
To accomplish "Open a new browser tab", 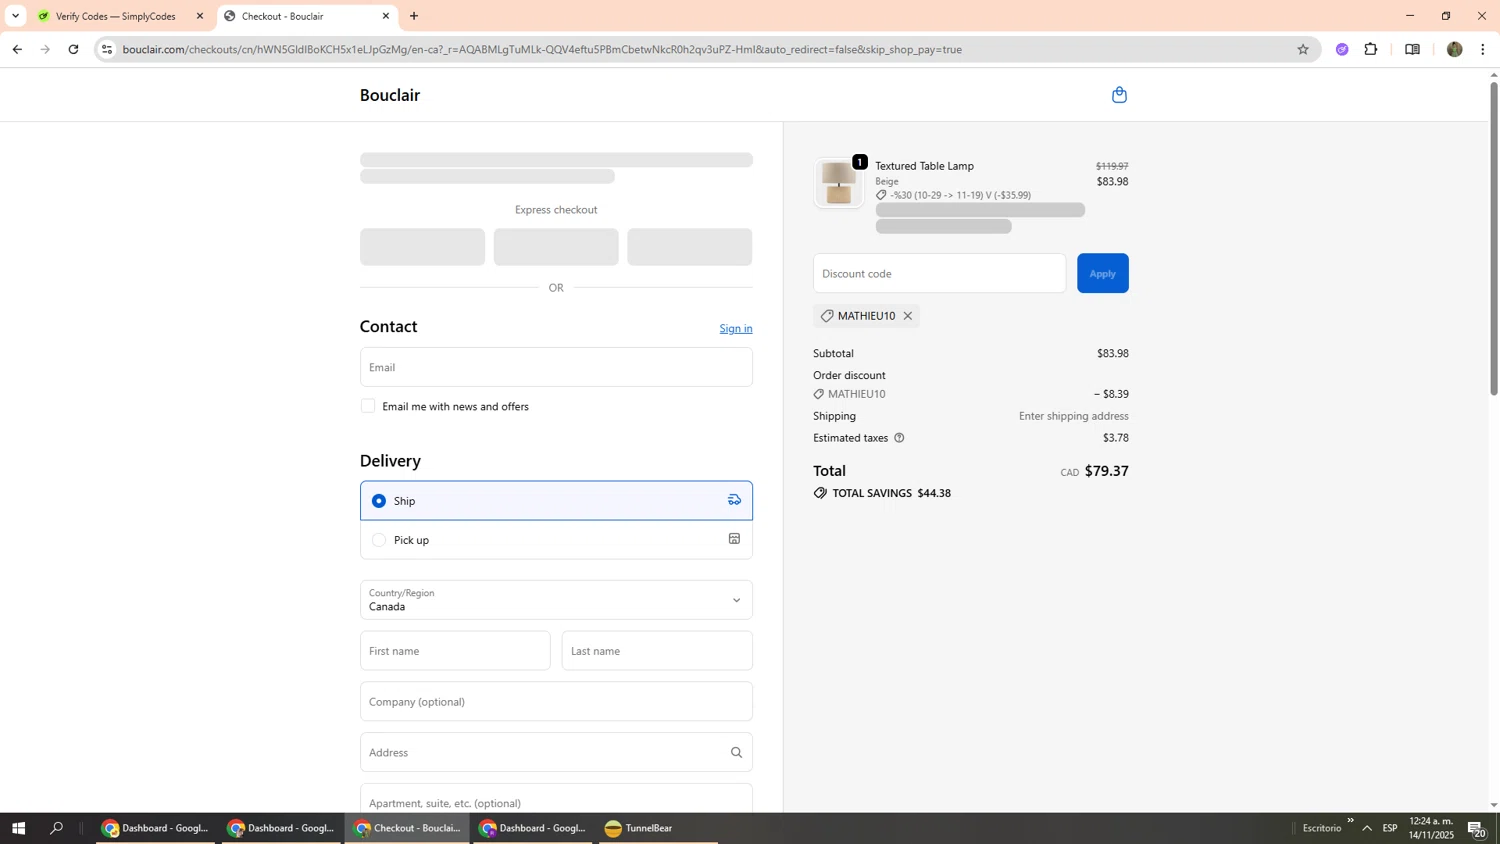I will 414,16.
